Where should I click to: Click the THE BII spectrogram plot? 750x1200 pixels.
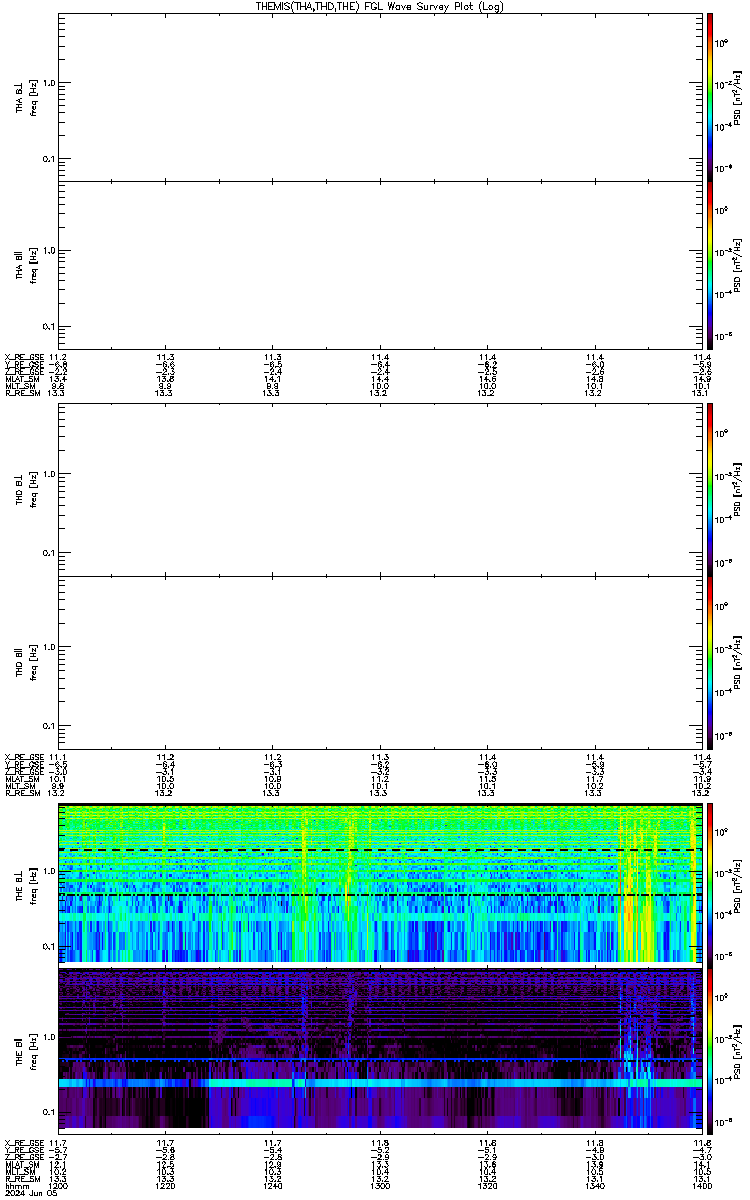coord(378,1050)
